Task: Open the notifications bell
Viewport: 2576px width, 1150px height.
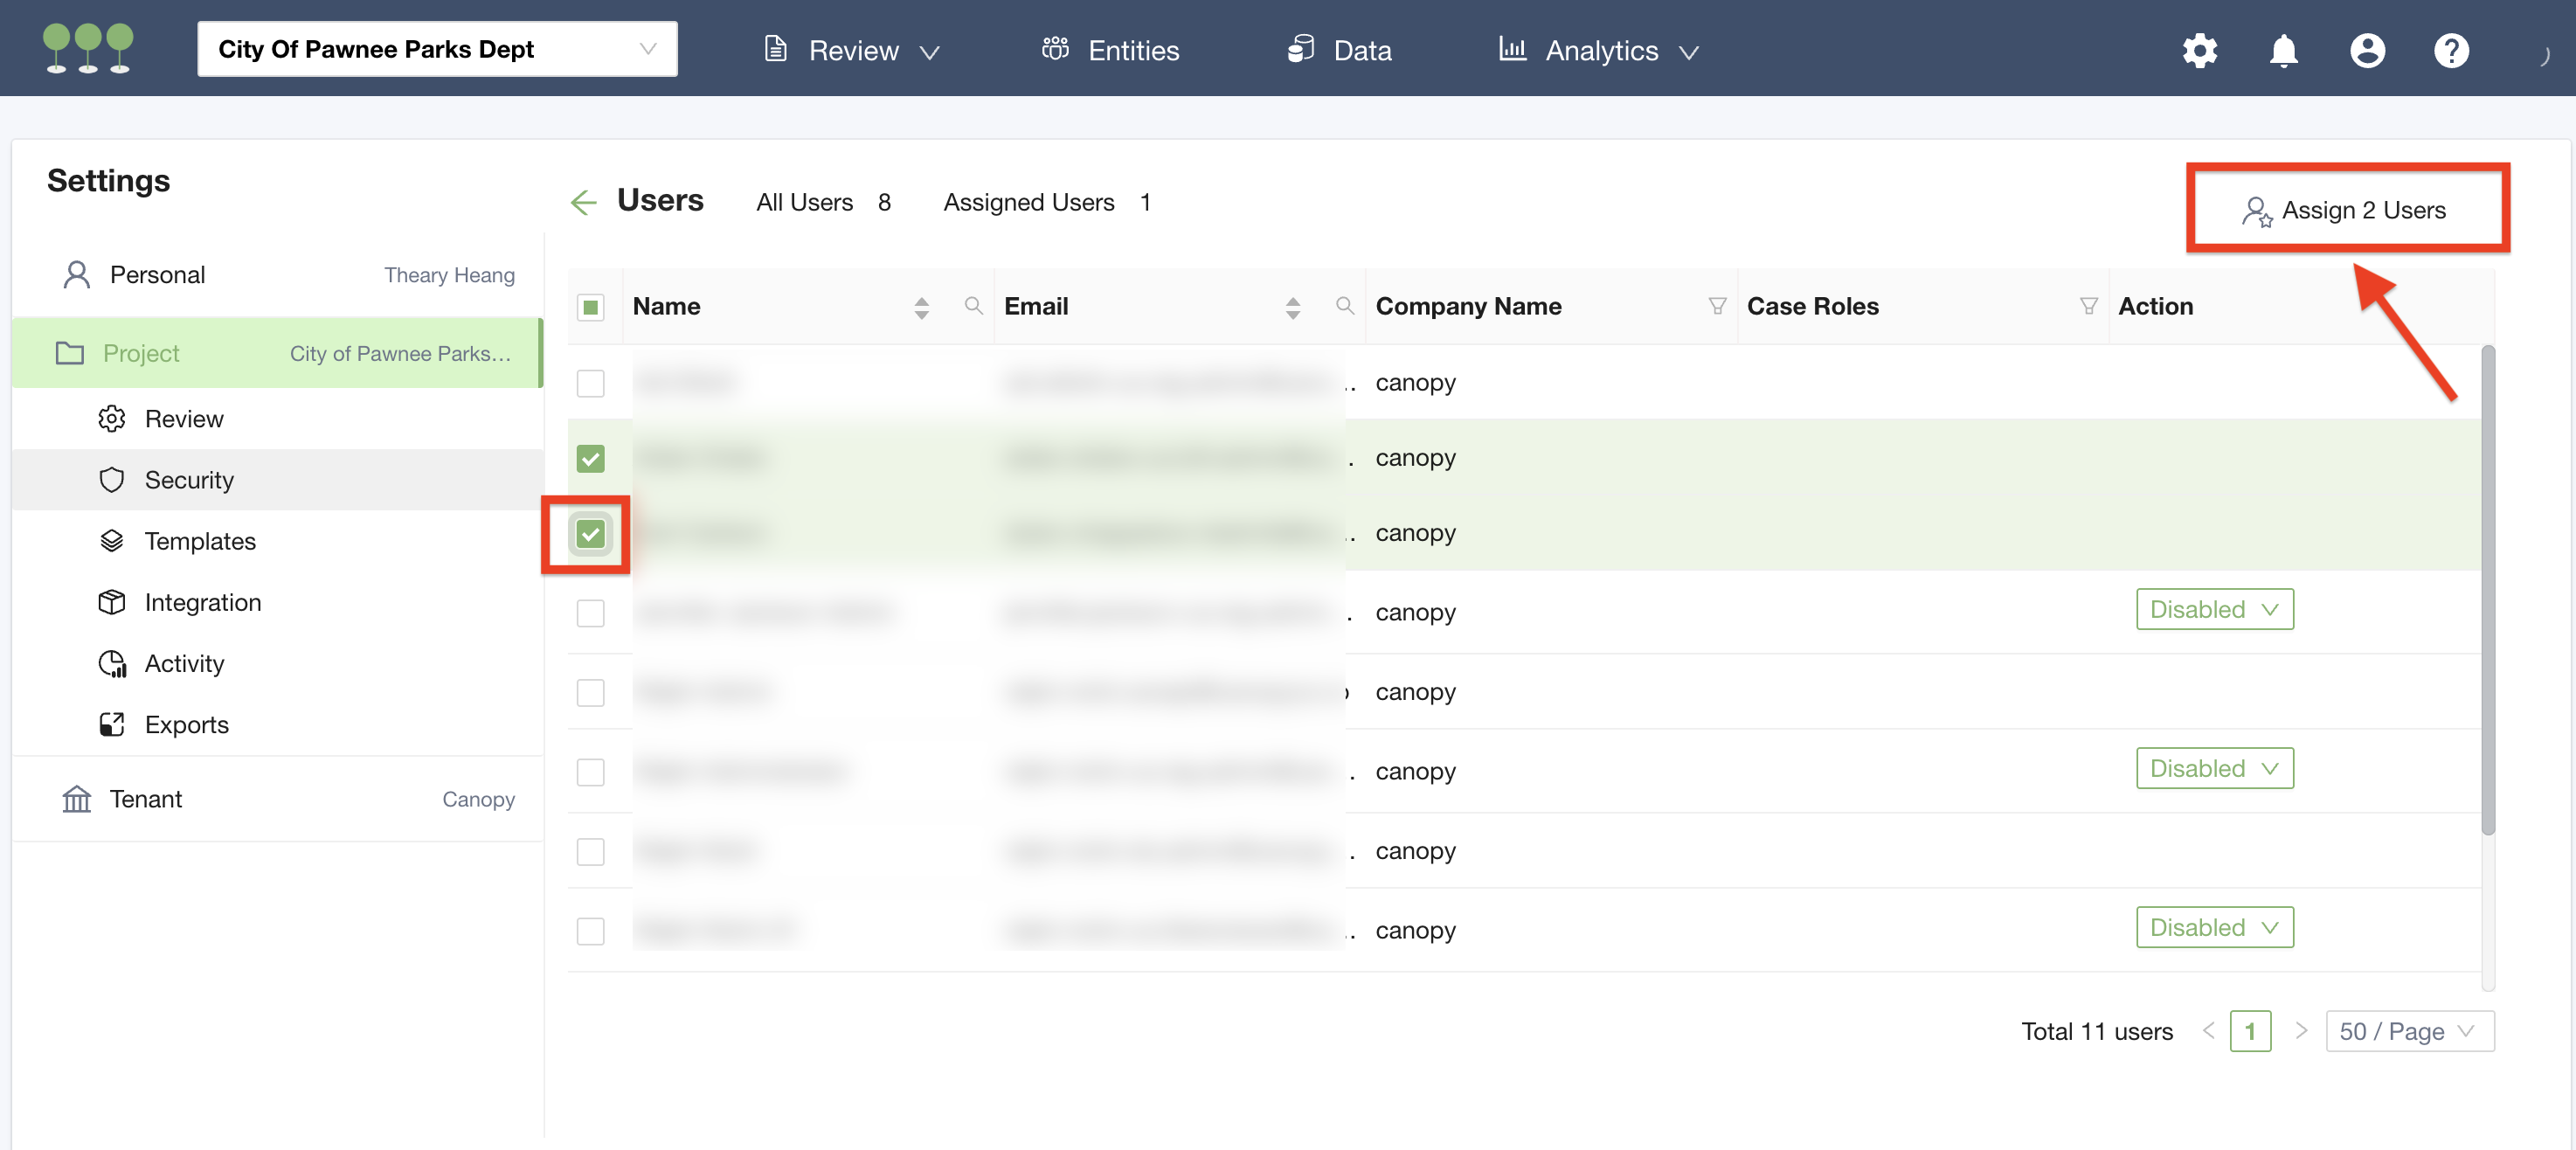Action: (x=2283, y=50)
